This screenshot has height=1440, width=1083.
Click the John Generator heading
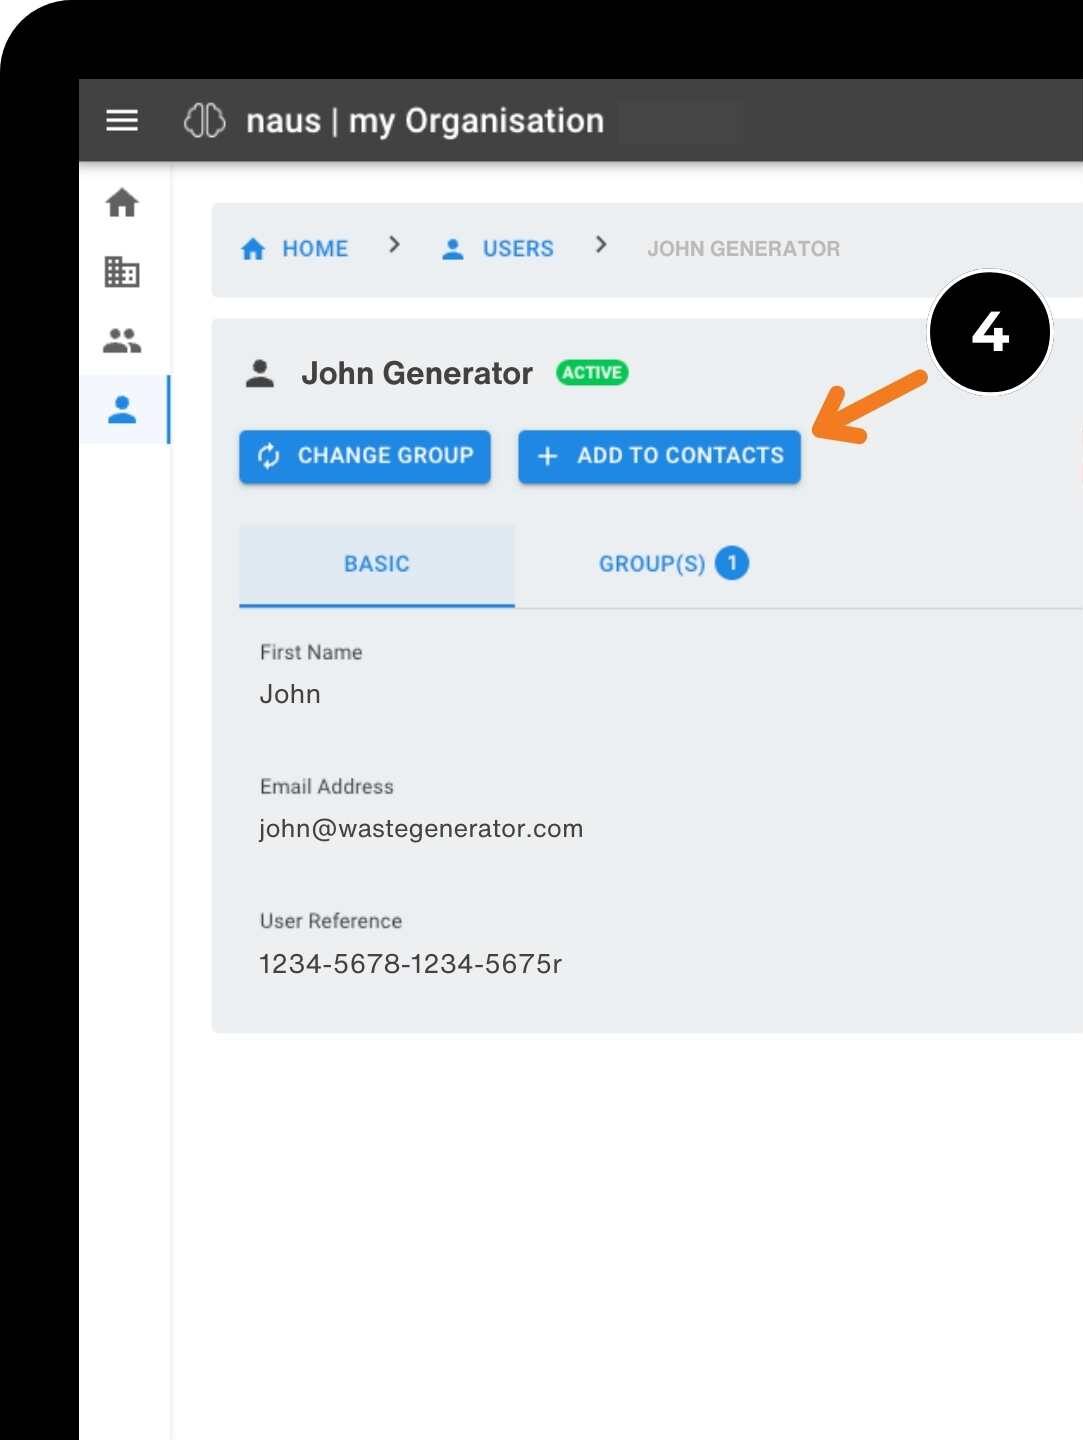(417, 373)
